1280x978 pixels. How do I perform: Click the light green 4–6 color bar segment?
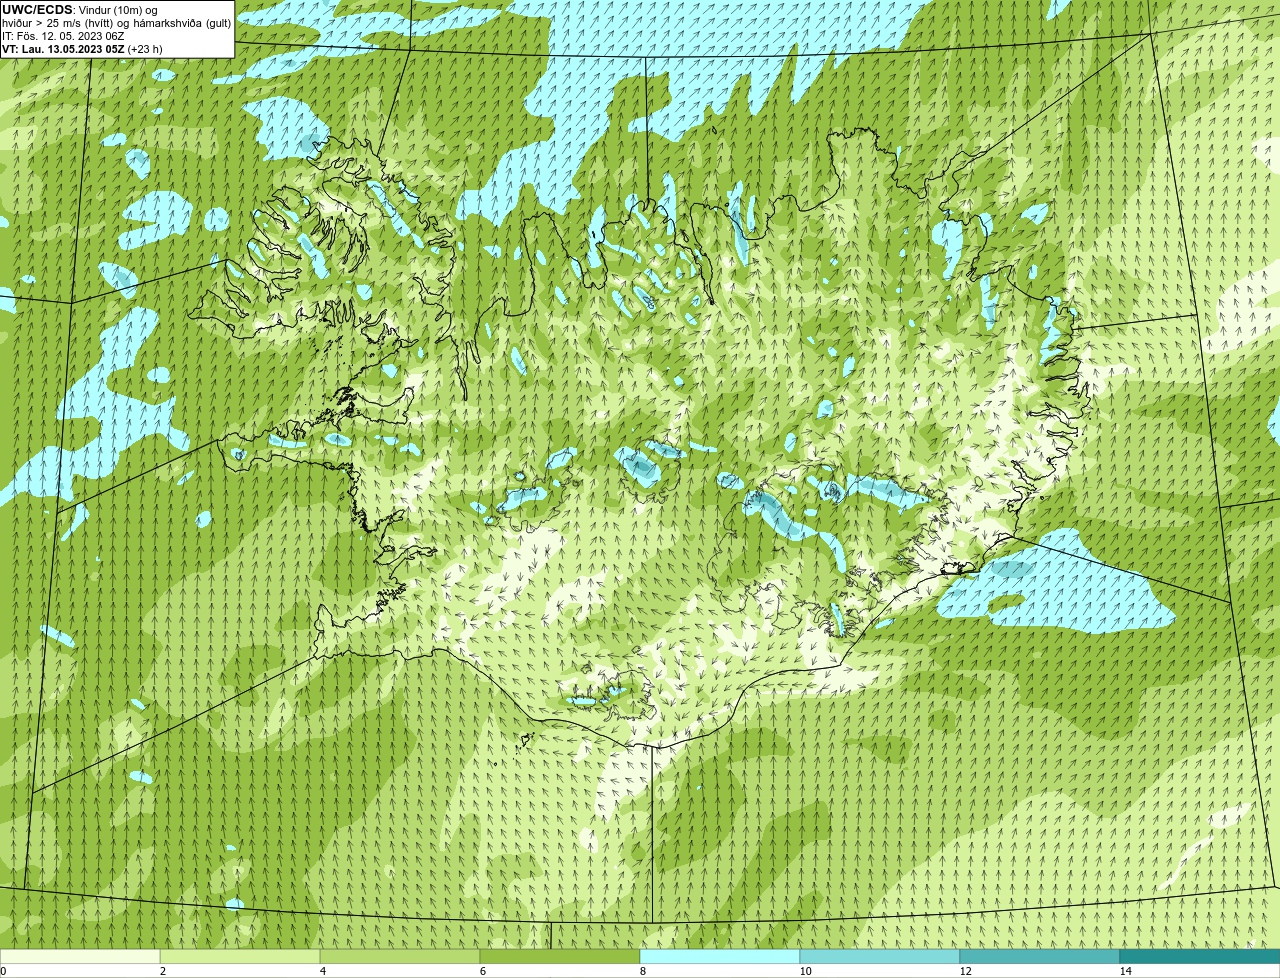coord(400,956)
